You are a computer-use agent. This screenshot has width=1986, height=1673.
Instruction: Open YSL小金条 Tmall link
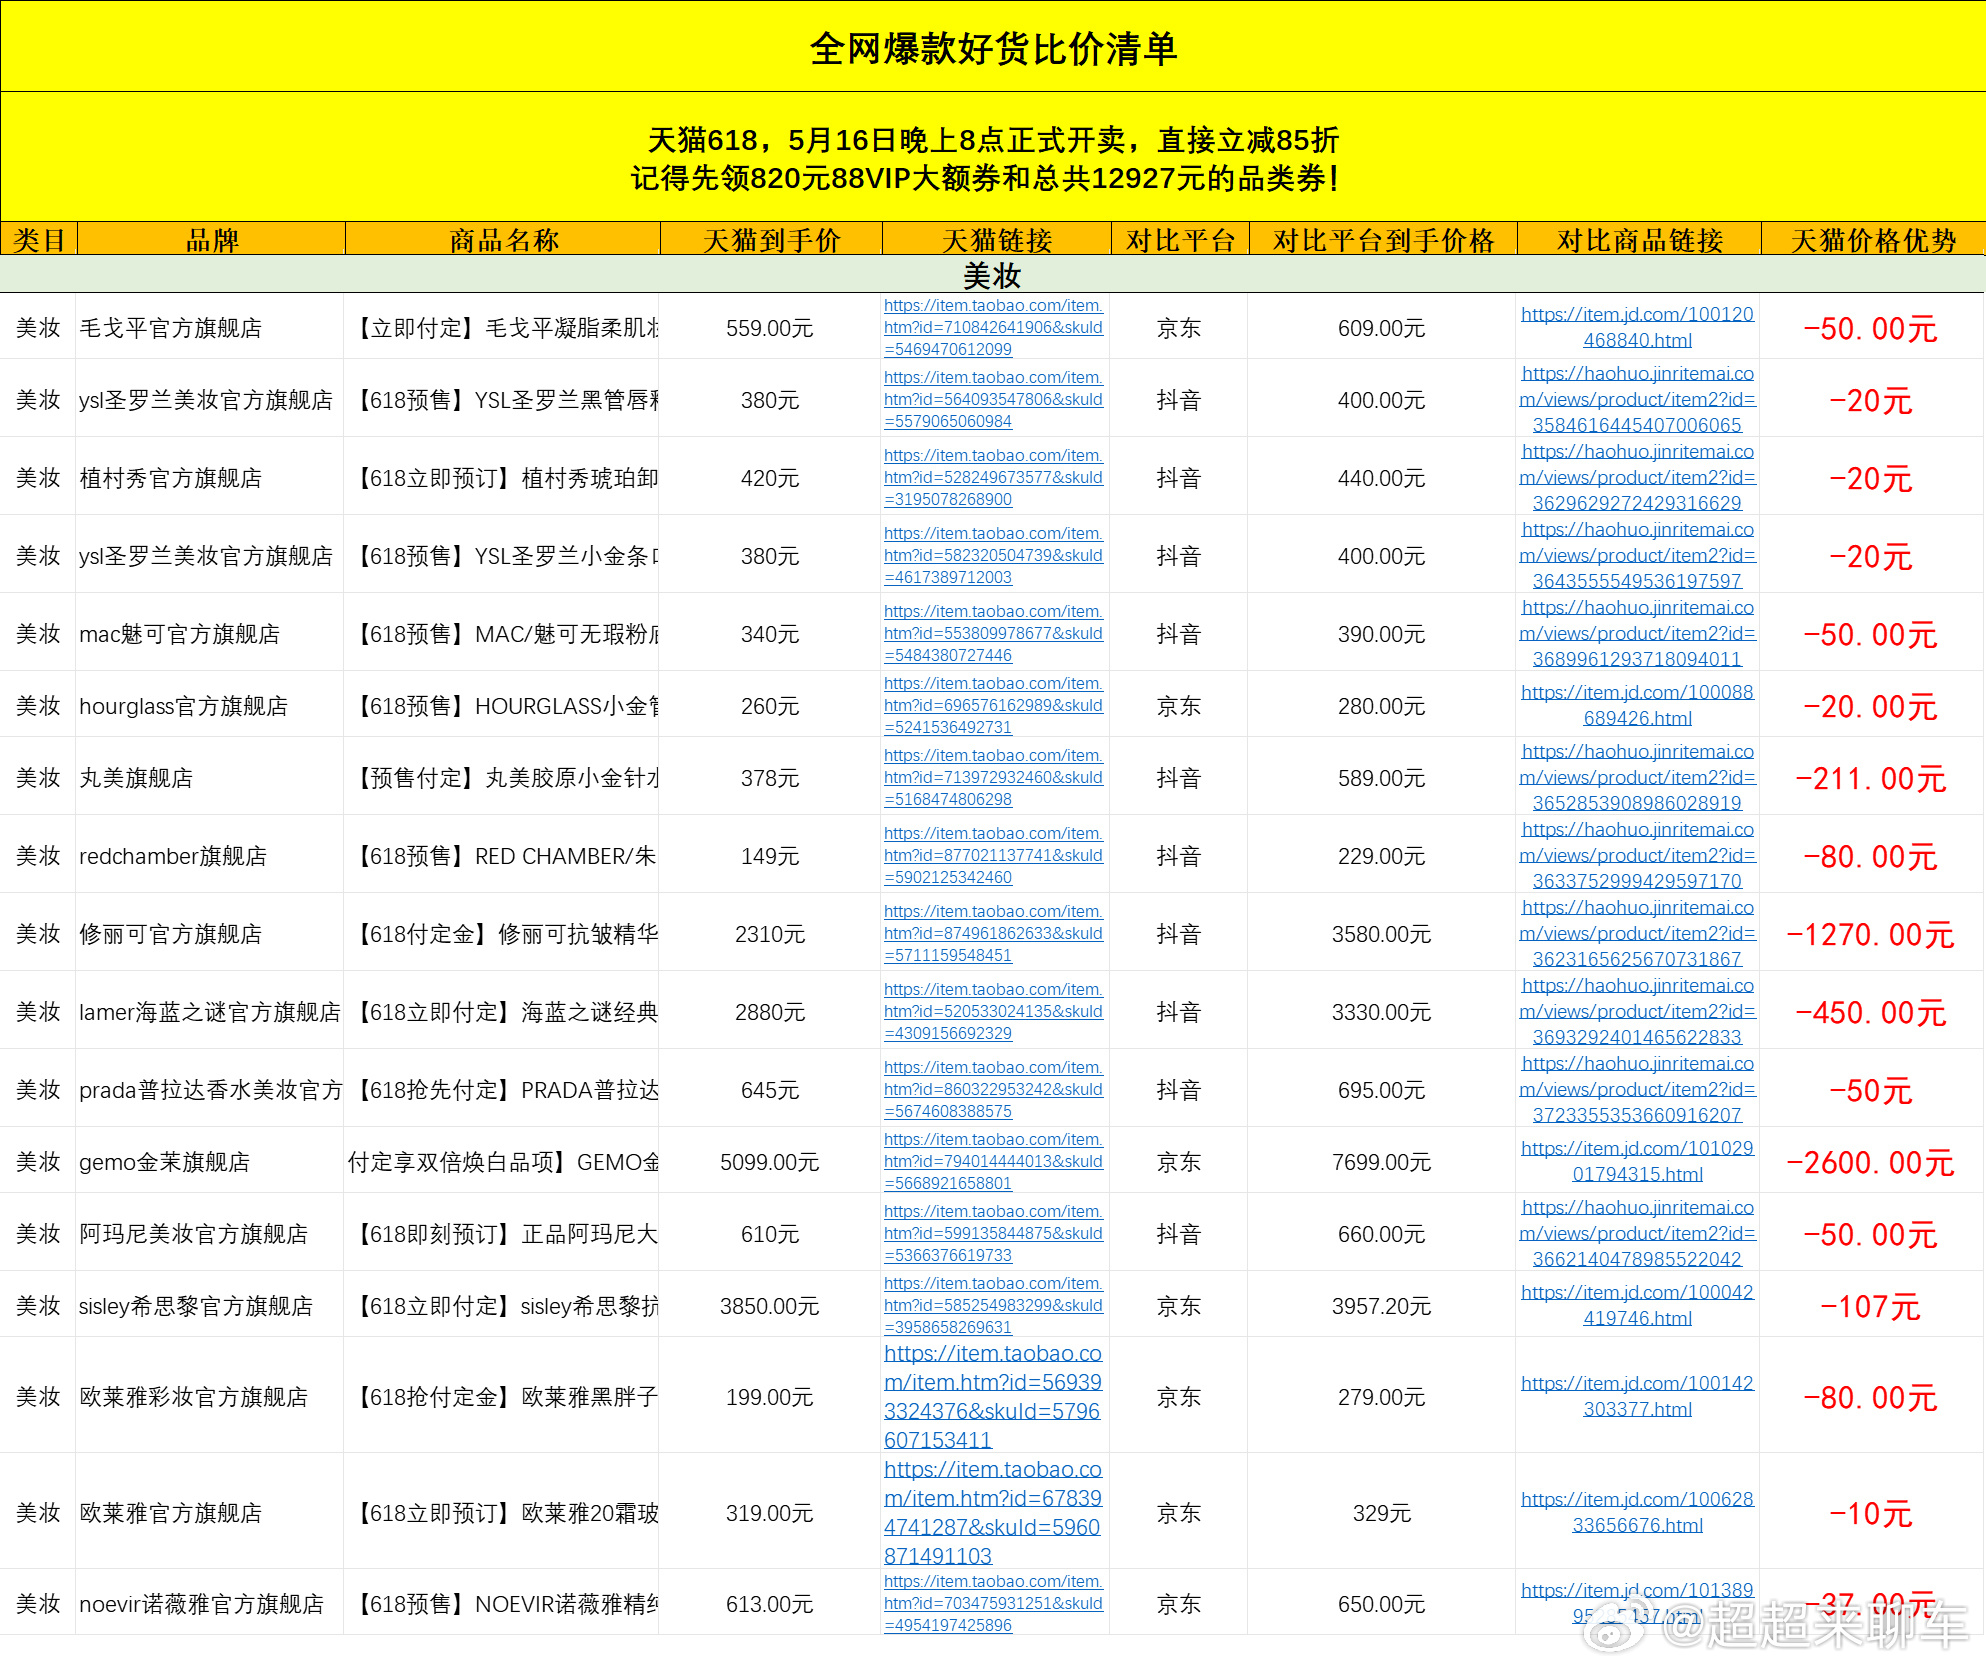(993, 555)
